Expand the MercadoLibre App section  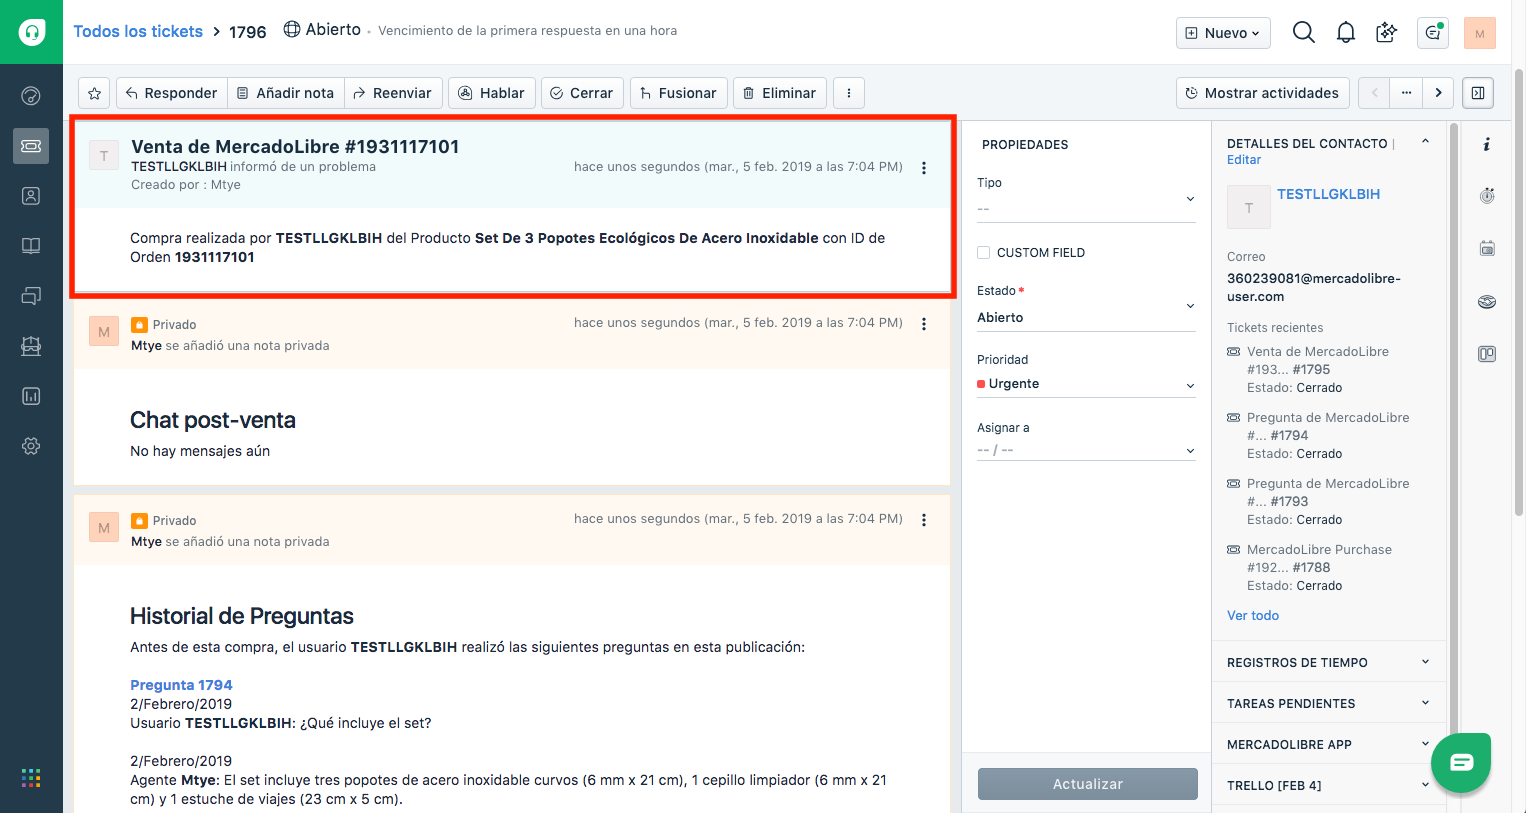(x=1329, y=744)
